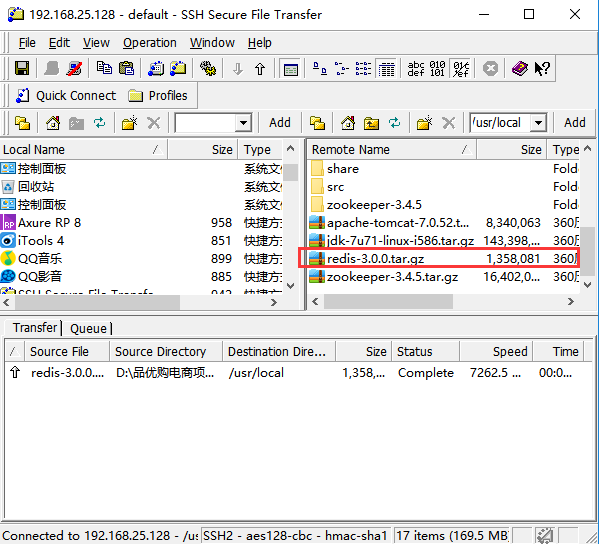Screen dimensions: 599x544
Task: Select zookeeper-3.4.5.tar.gz remote file
Action: pyautogui.click(x=443, y=277)
